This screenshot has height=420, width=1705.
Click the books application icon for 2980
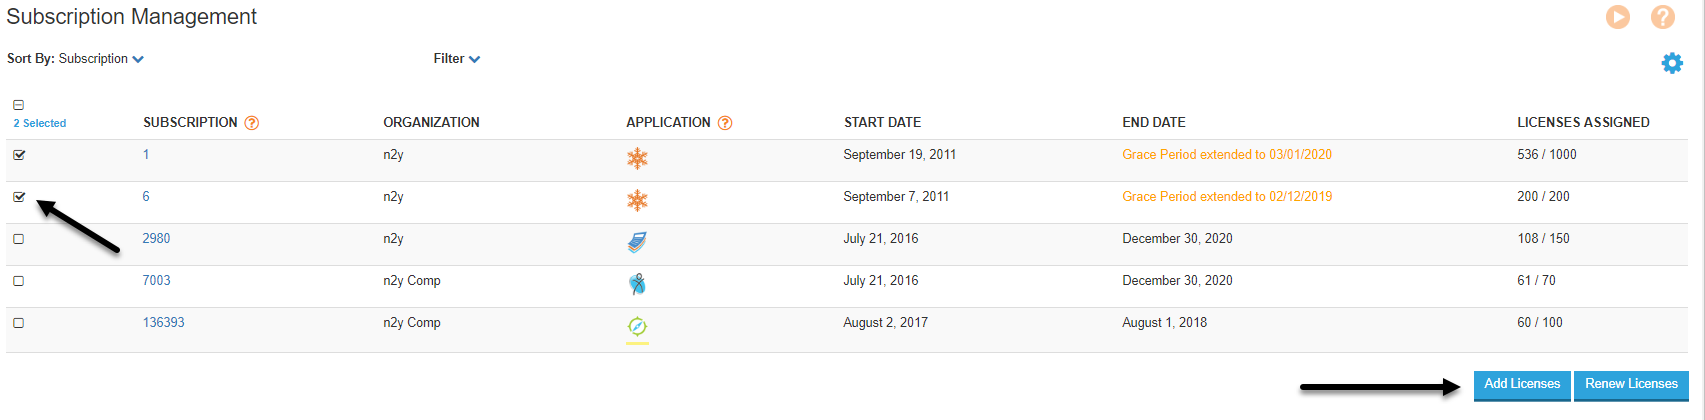tap(637, 242)
